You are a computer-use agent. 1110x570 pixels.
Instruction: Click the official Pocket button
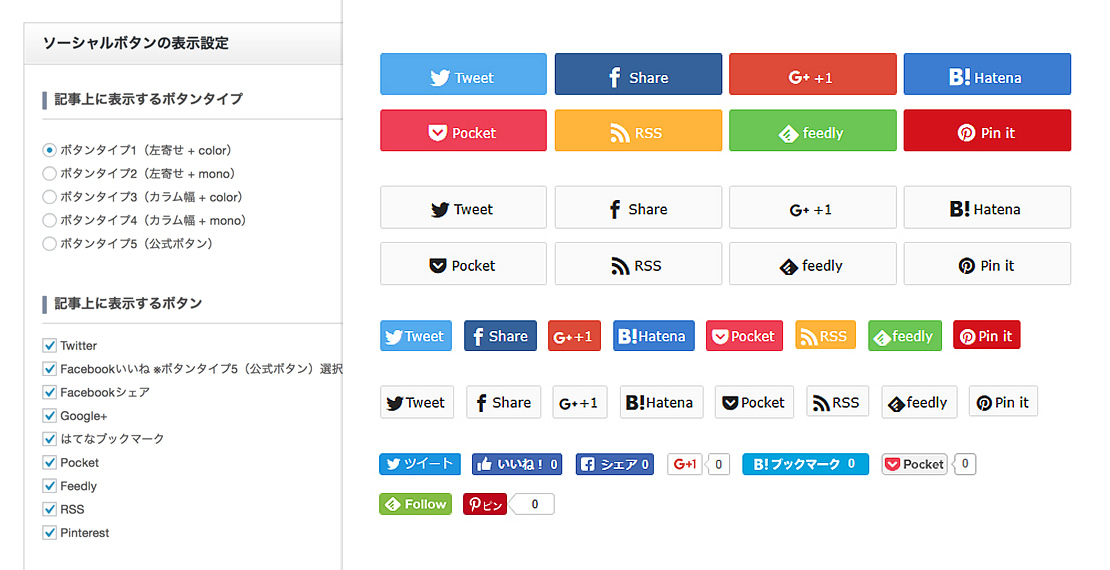click(x=915, y=464)
